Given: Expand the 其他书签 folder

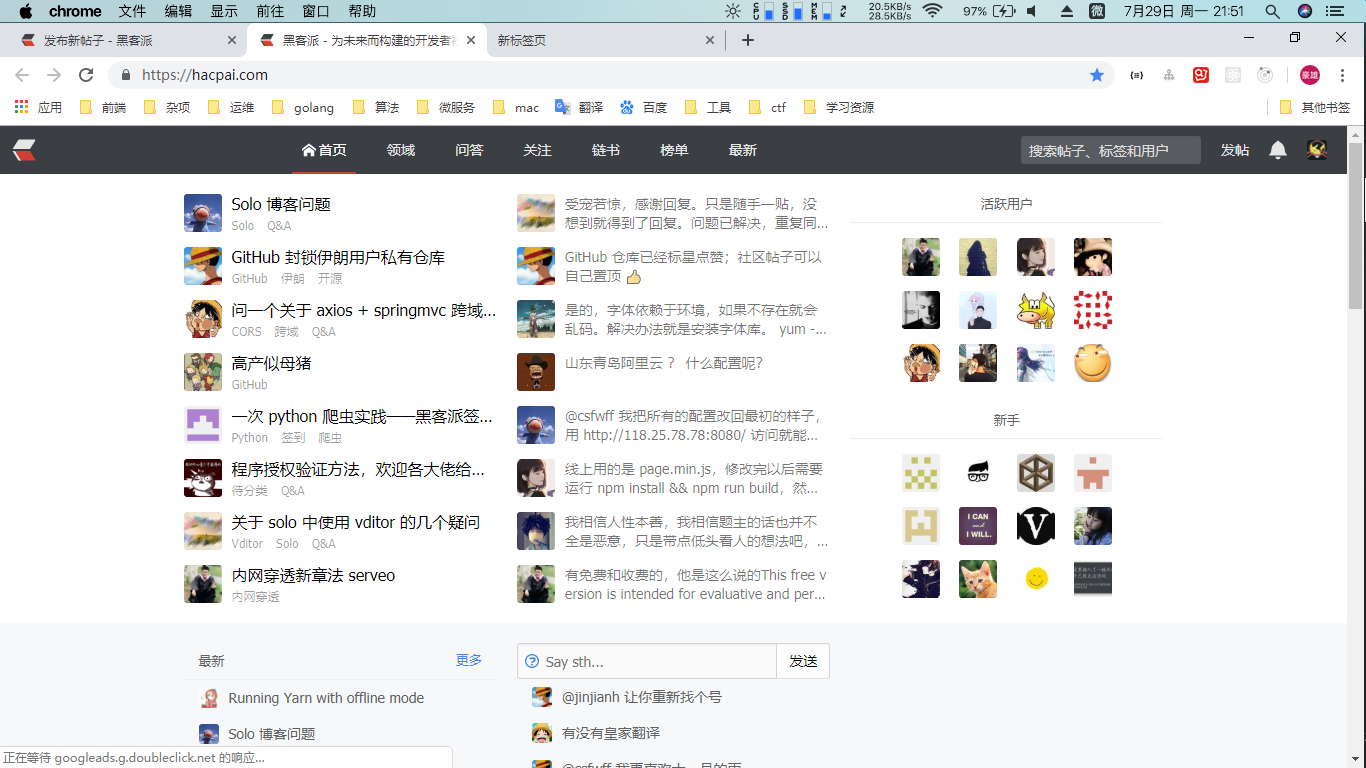Looking at the screenshot, I should pyautogui.click(x=1314, y=107).
